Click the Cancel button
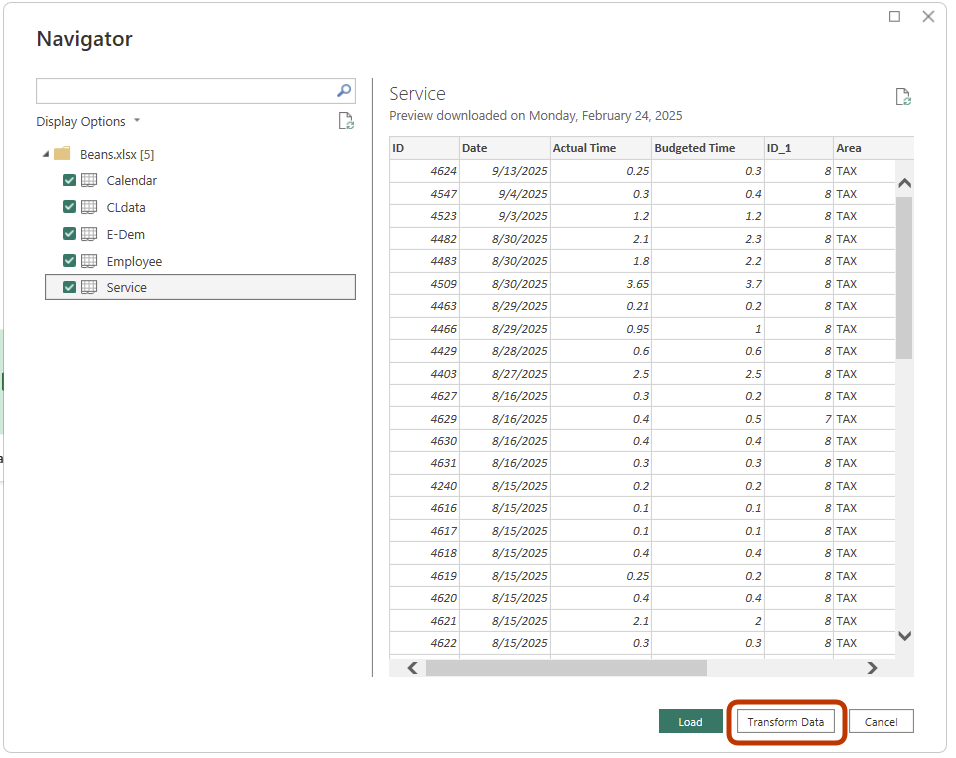 pos(881,721)
